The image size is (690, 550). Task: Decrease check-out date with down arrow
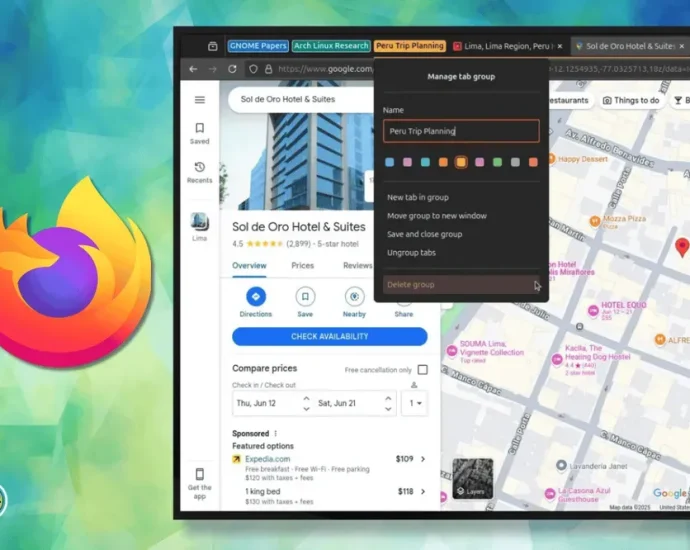click(388, 409)
